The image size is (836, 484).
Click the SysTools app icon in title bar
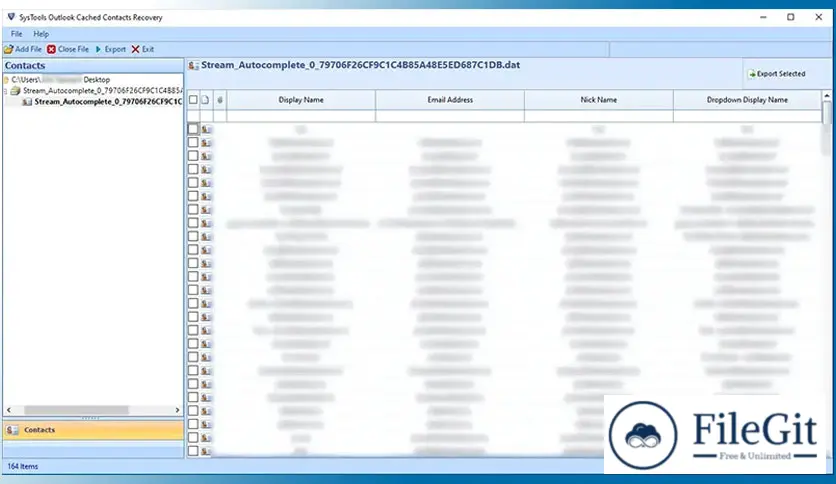pyautogui.click(x=11, y=17)
